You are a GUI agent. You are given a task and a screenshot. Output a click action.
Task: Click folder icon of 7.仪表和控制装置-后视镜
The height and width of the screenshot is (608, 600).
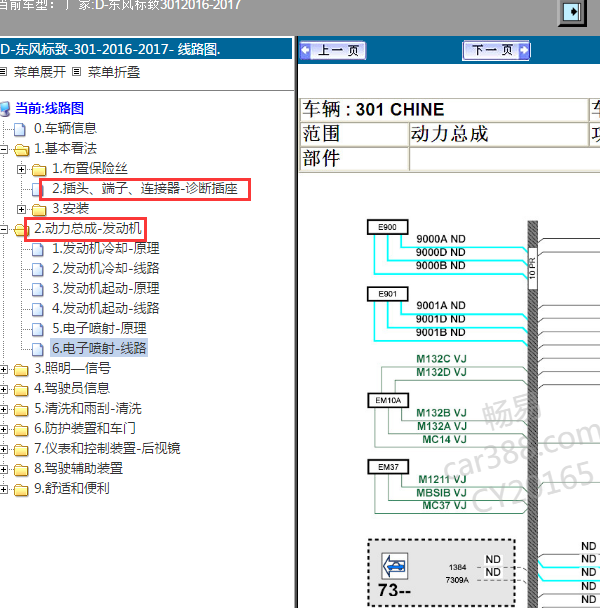(21, 450)
